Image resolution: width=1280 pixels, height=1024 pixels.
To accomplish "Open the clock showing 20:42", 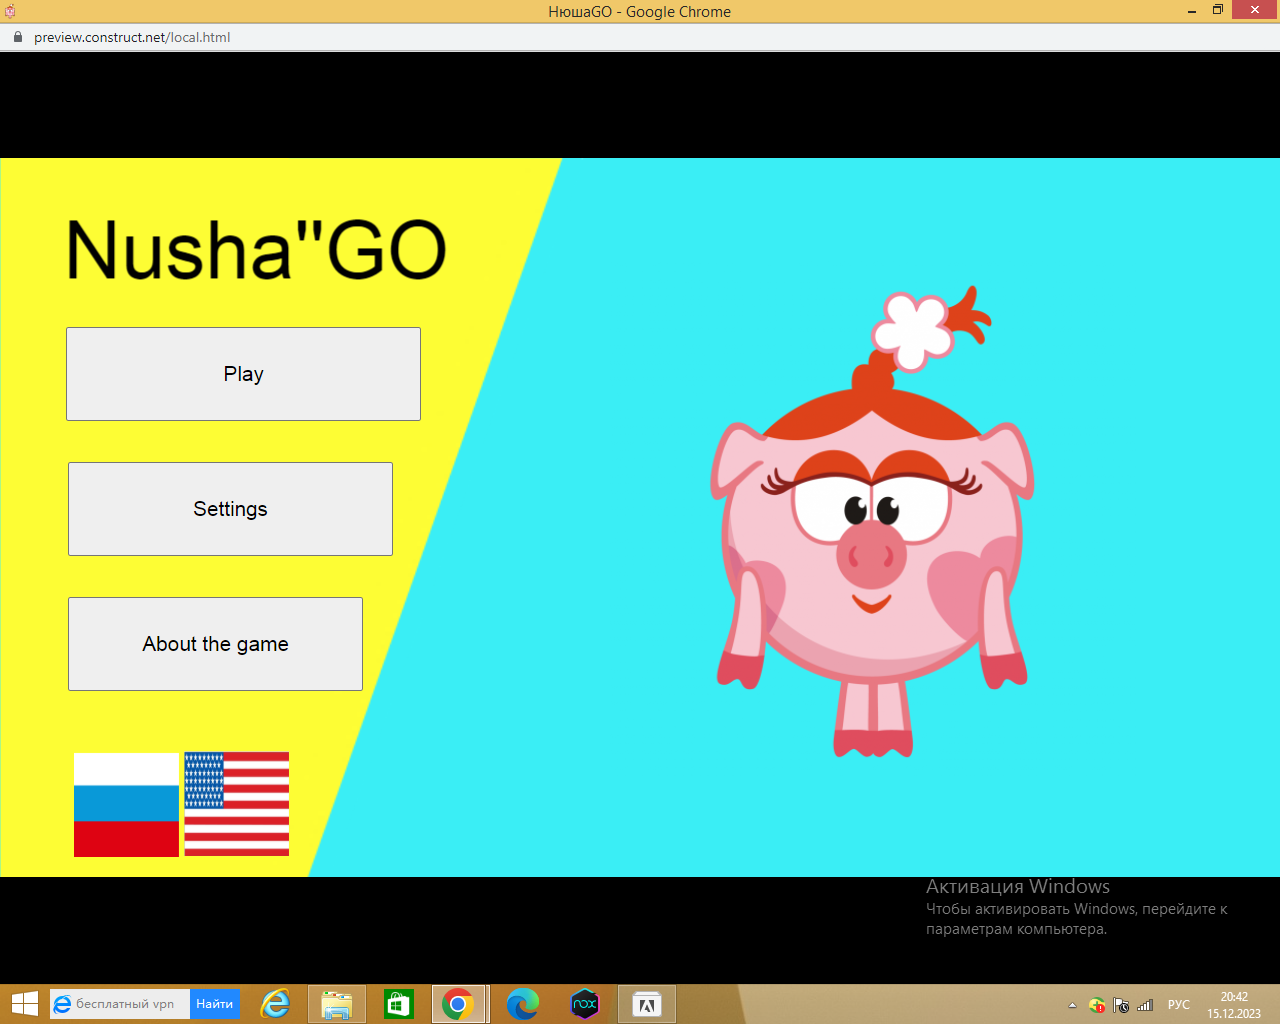I will click(1234, 1005).
